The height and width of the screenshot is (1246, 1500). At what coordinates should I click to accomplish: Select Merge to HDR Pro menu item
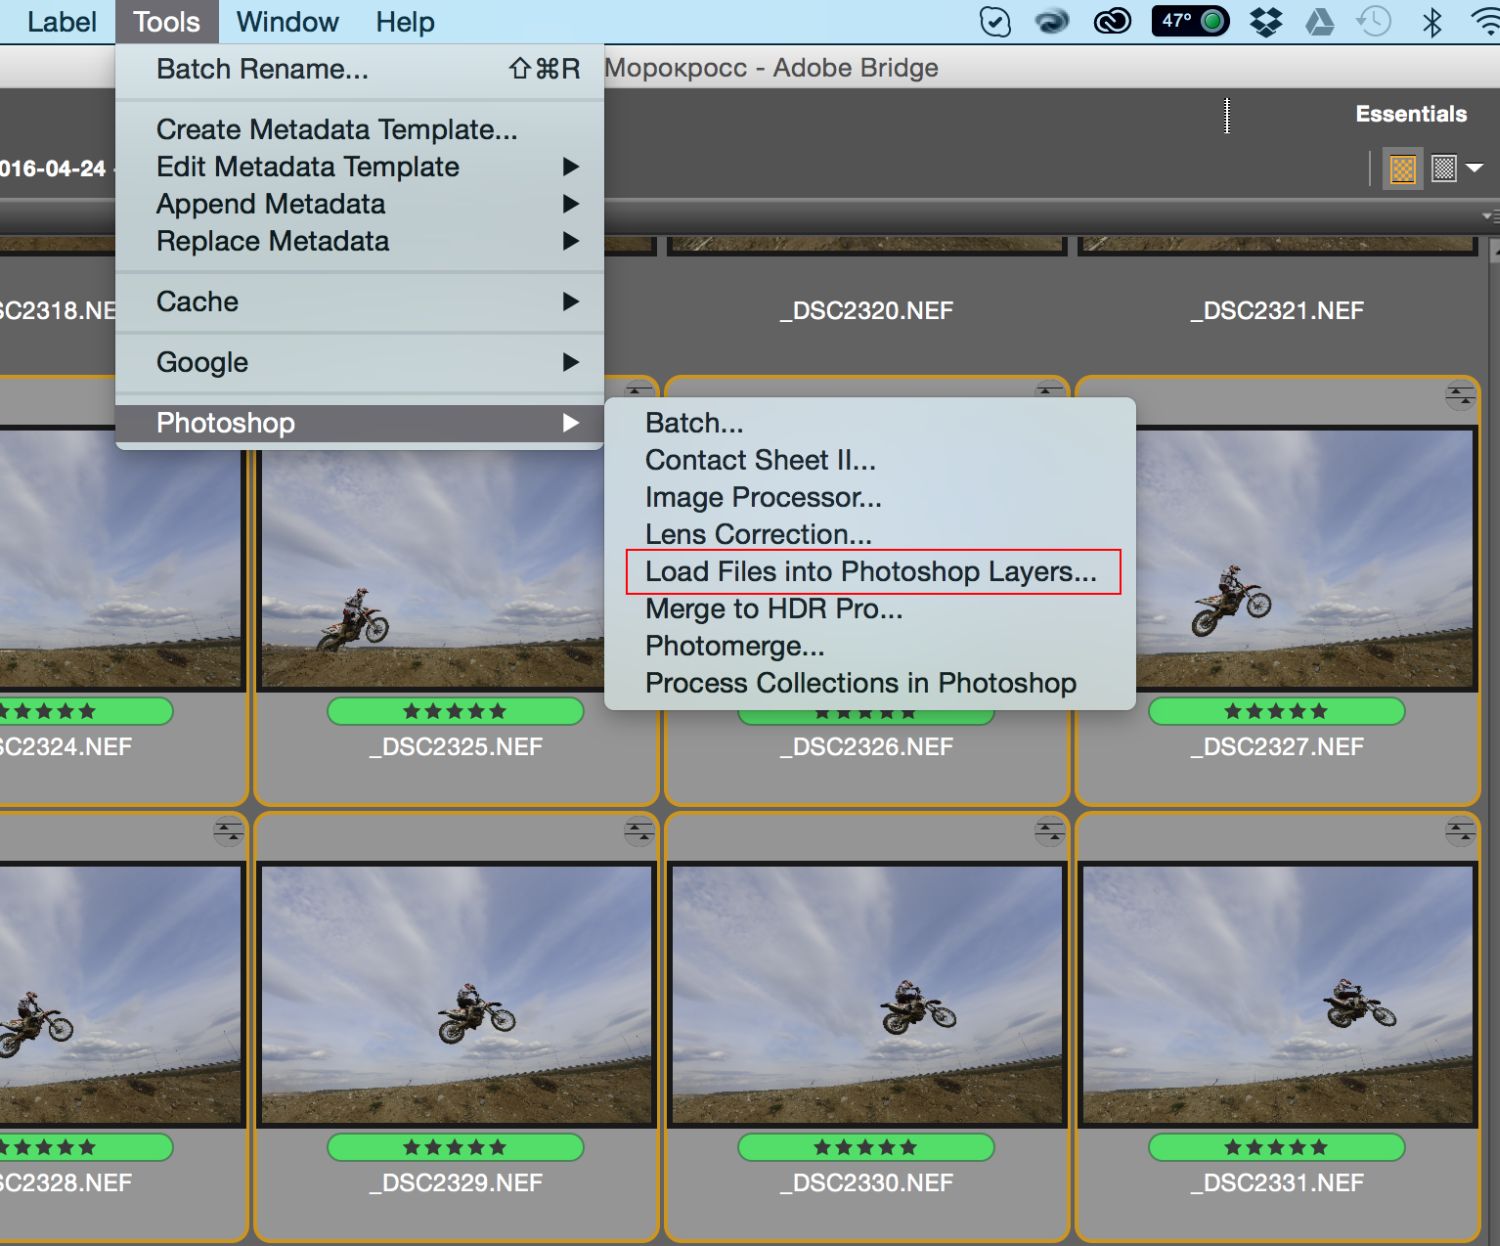(773, 609)
